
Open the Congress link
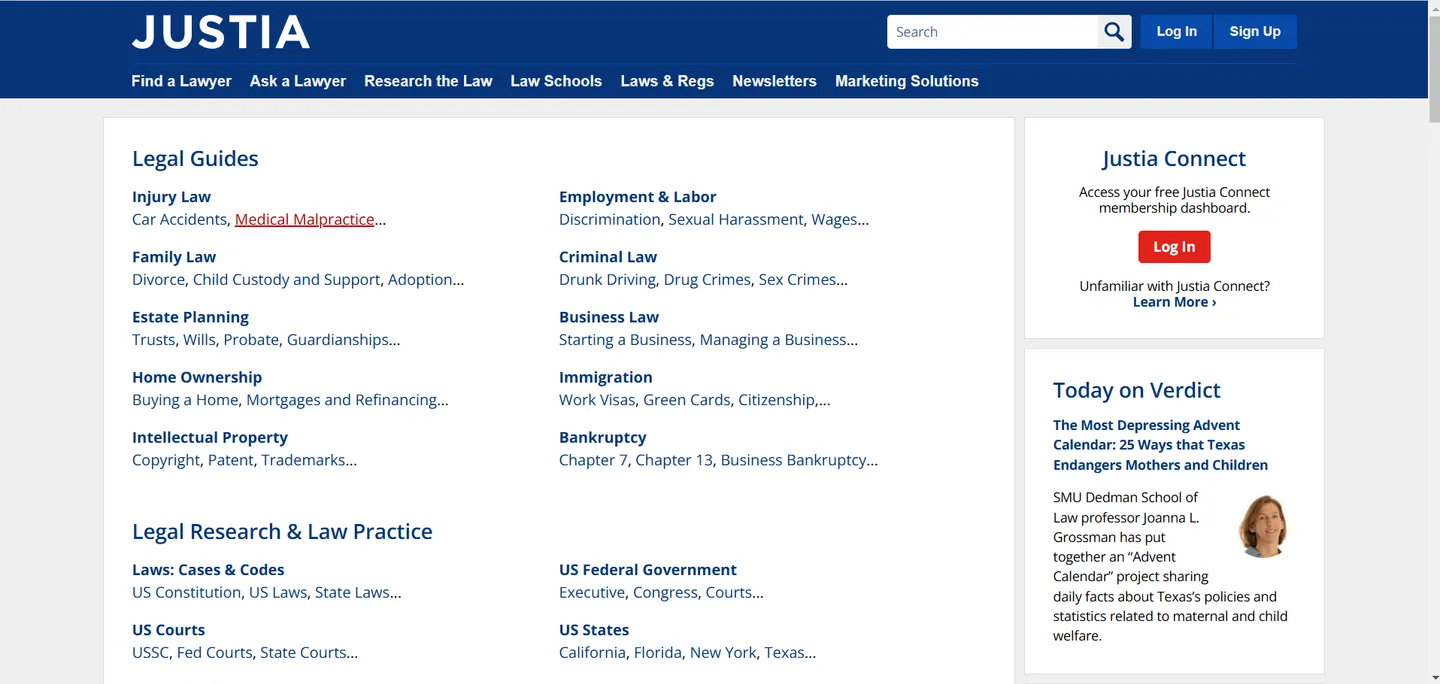pyautogui.click(x=665, y=592)
